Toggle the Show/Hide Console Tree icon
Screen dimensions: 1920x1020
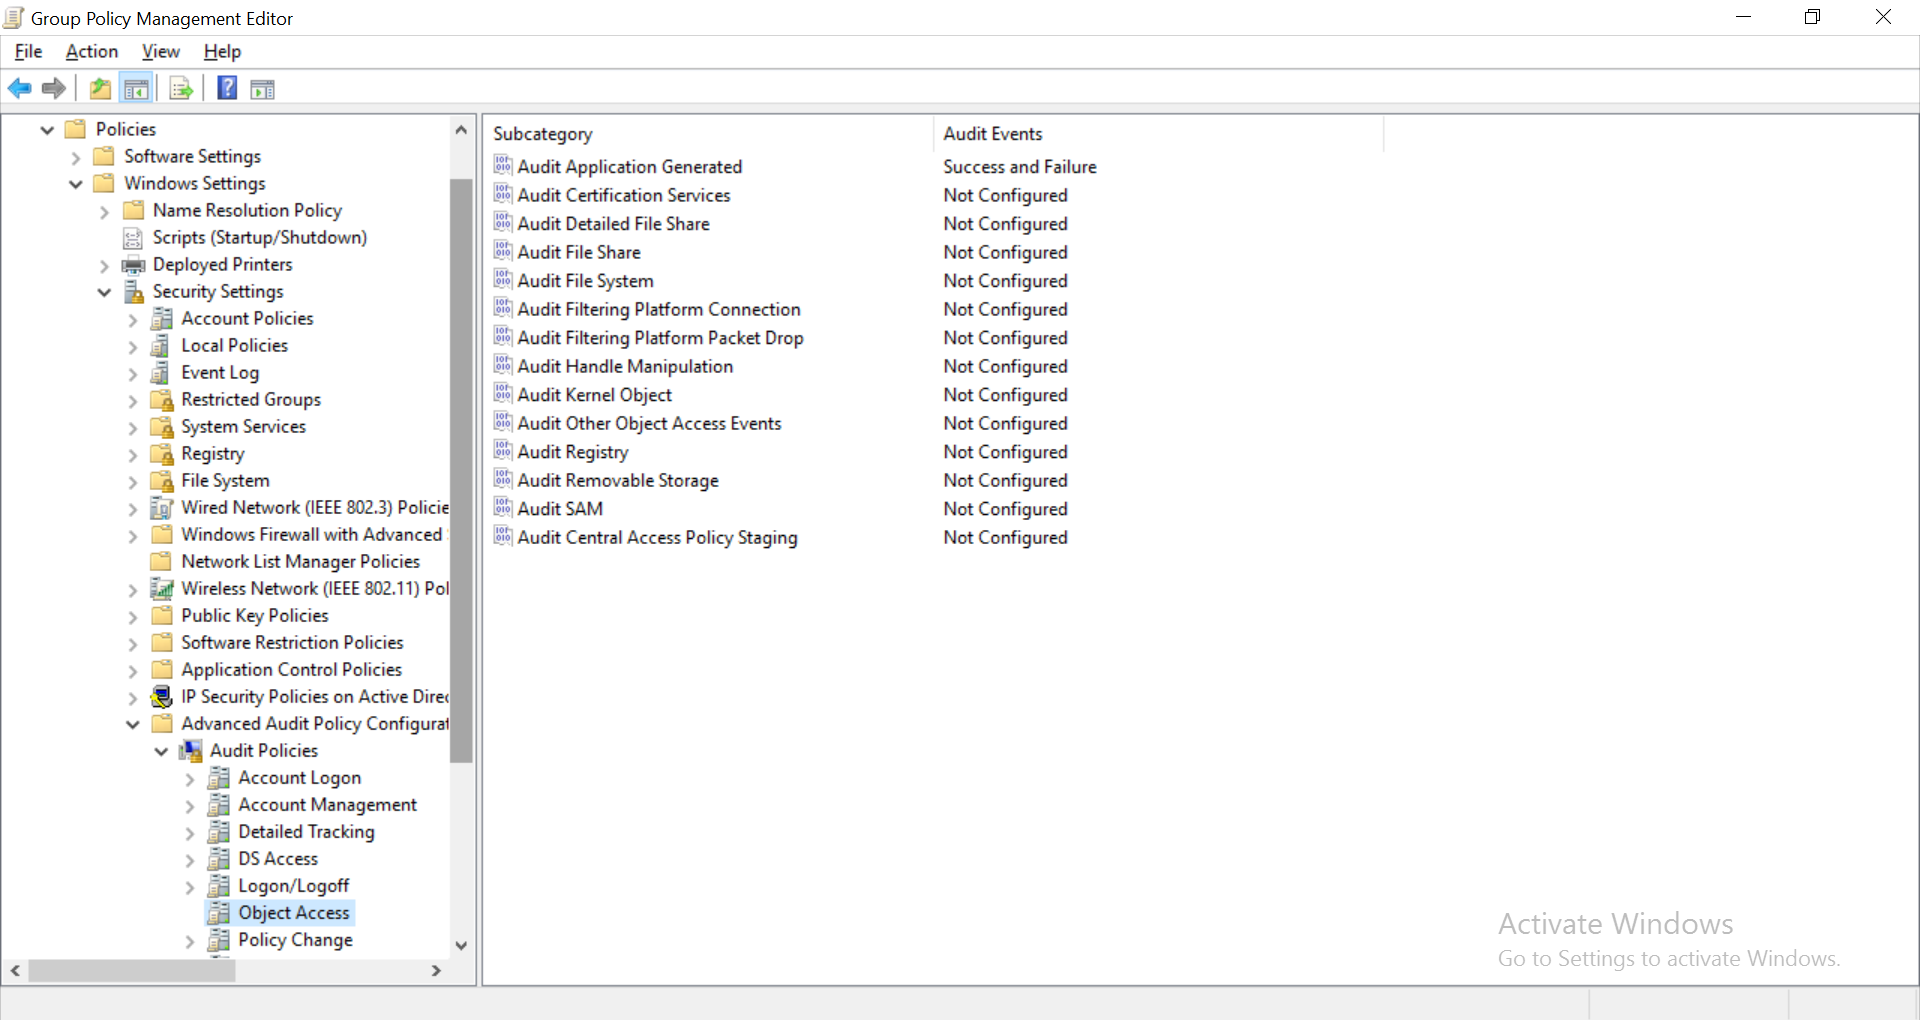137,88
